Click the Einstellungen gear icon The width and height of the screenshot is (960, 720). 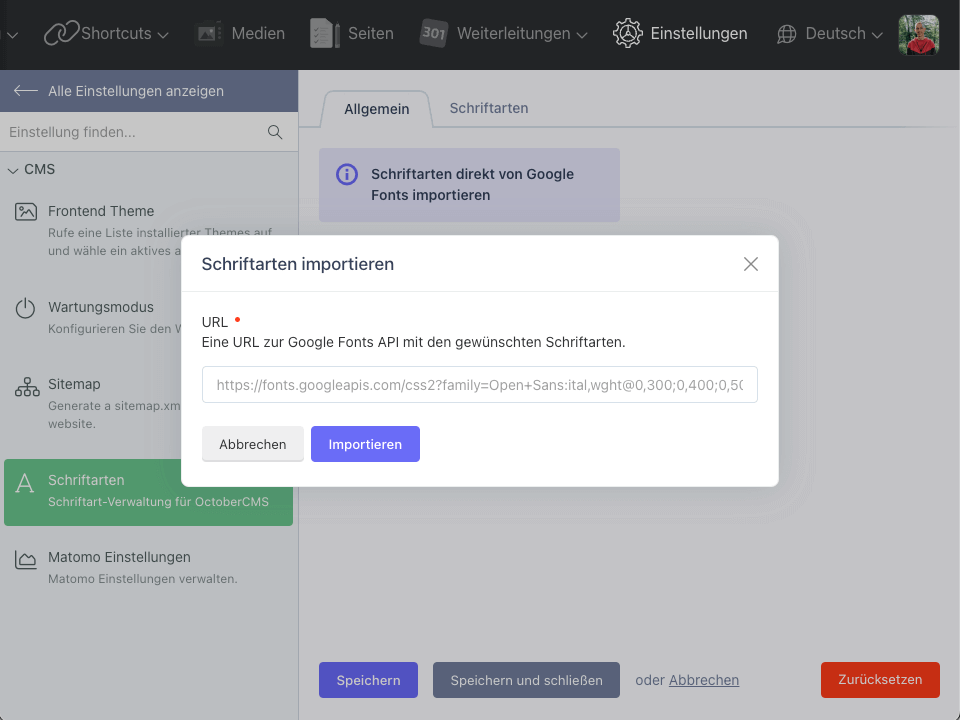pyautogui.click(x=628, y=33)
